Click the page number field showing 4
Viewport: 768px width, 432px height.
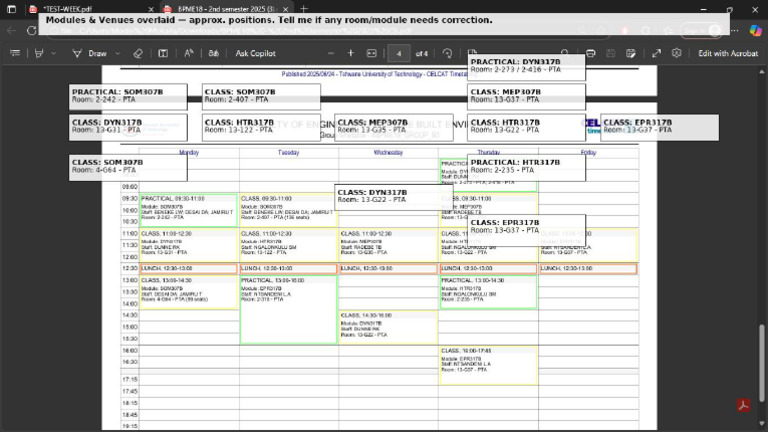pyautogui.click(x=399, y=53)
